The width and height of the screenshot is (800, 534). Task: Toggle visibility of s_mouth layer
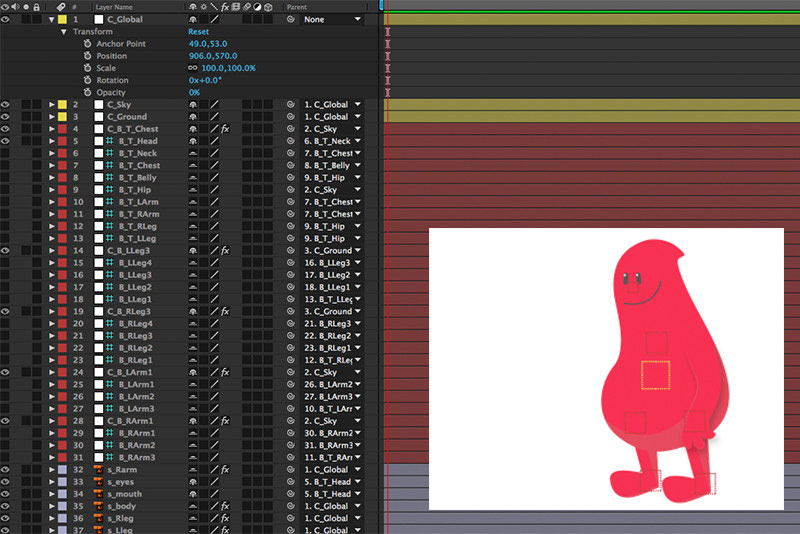coord(6,494)
